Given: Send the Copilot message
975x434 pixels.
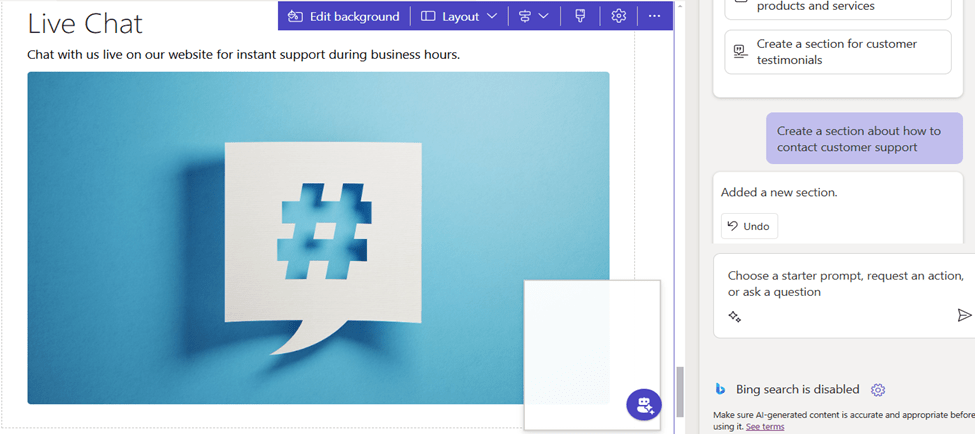Looking at the screenshot, I should pos(963,315).
